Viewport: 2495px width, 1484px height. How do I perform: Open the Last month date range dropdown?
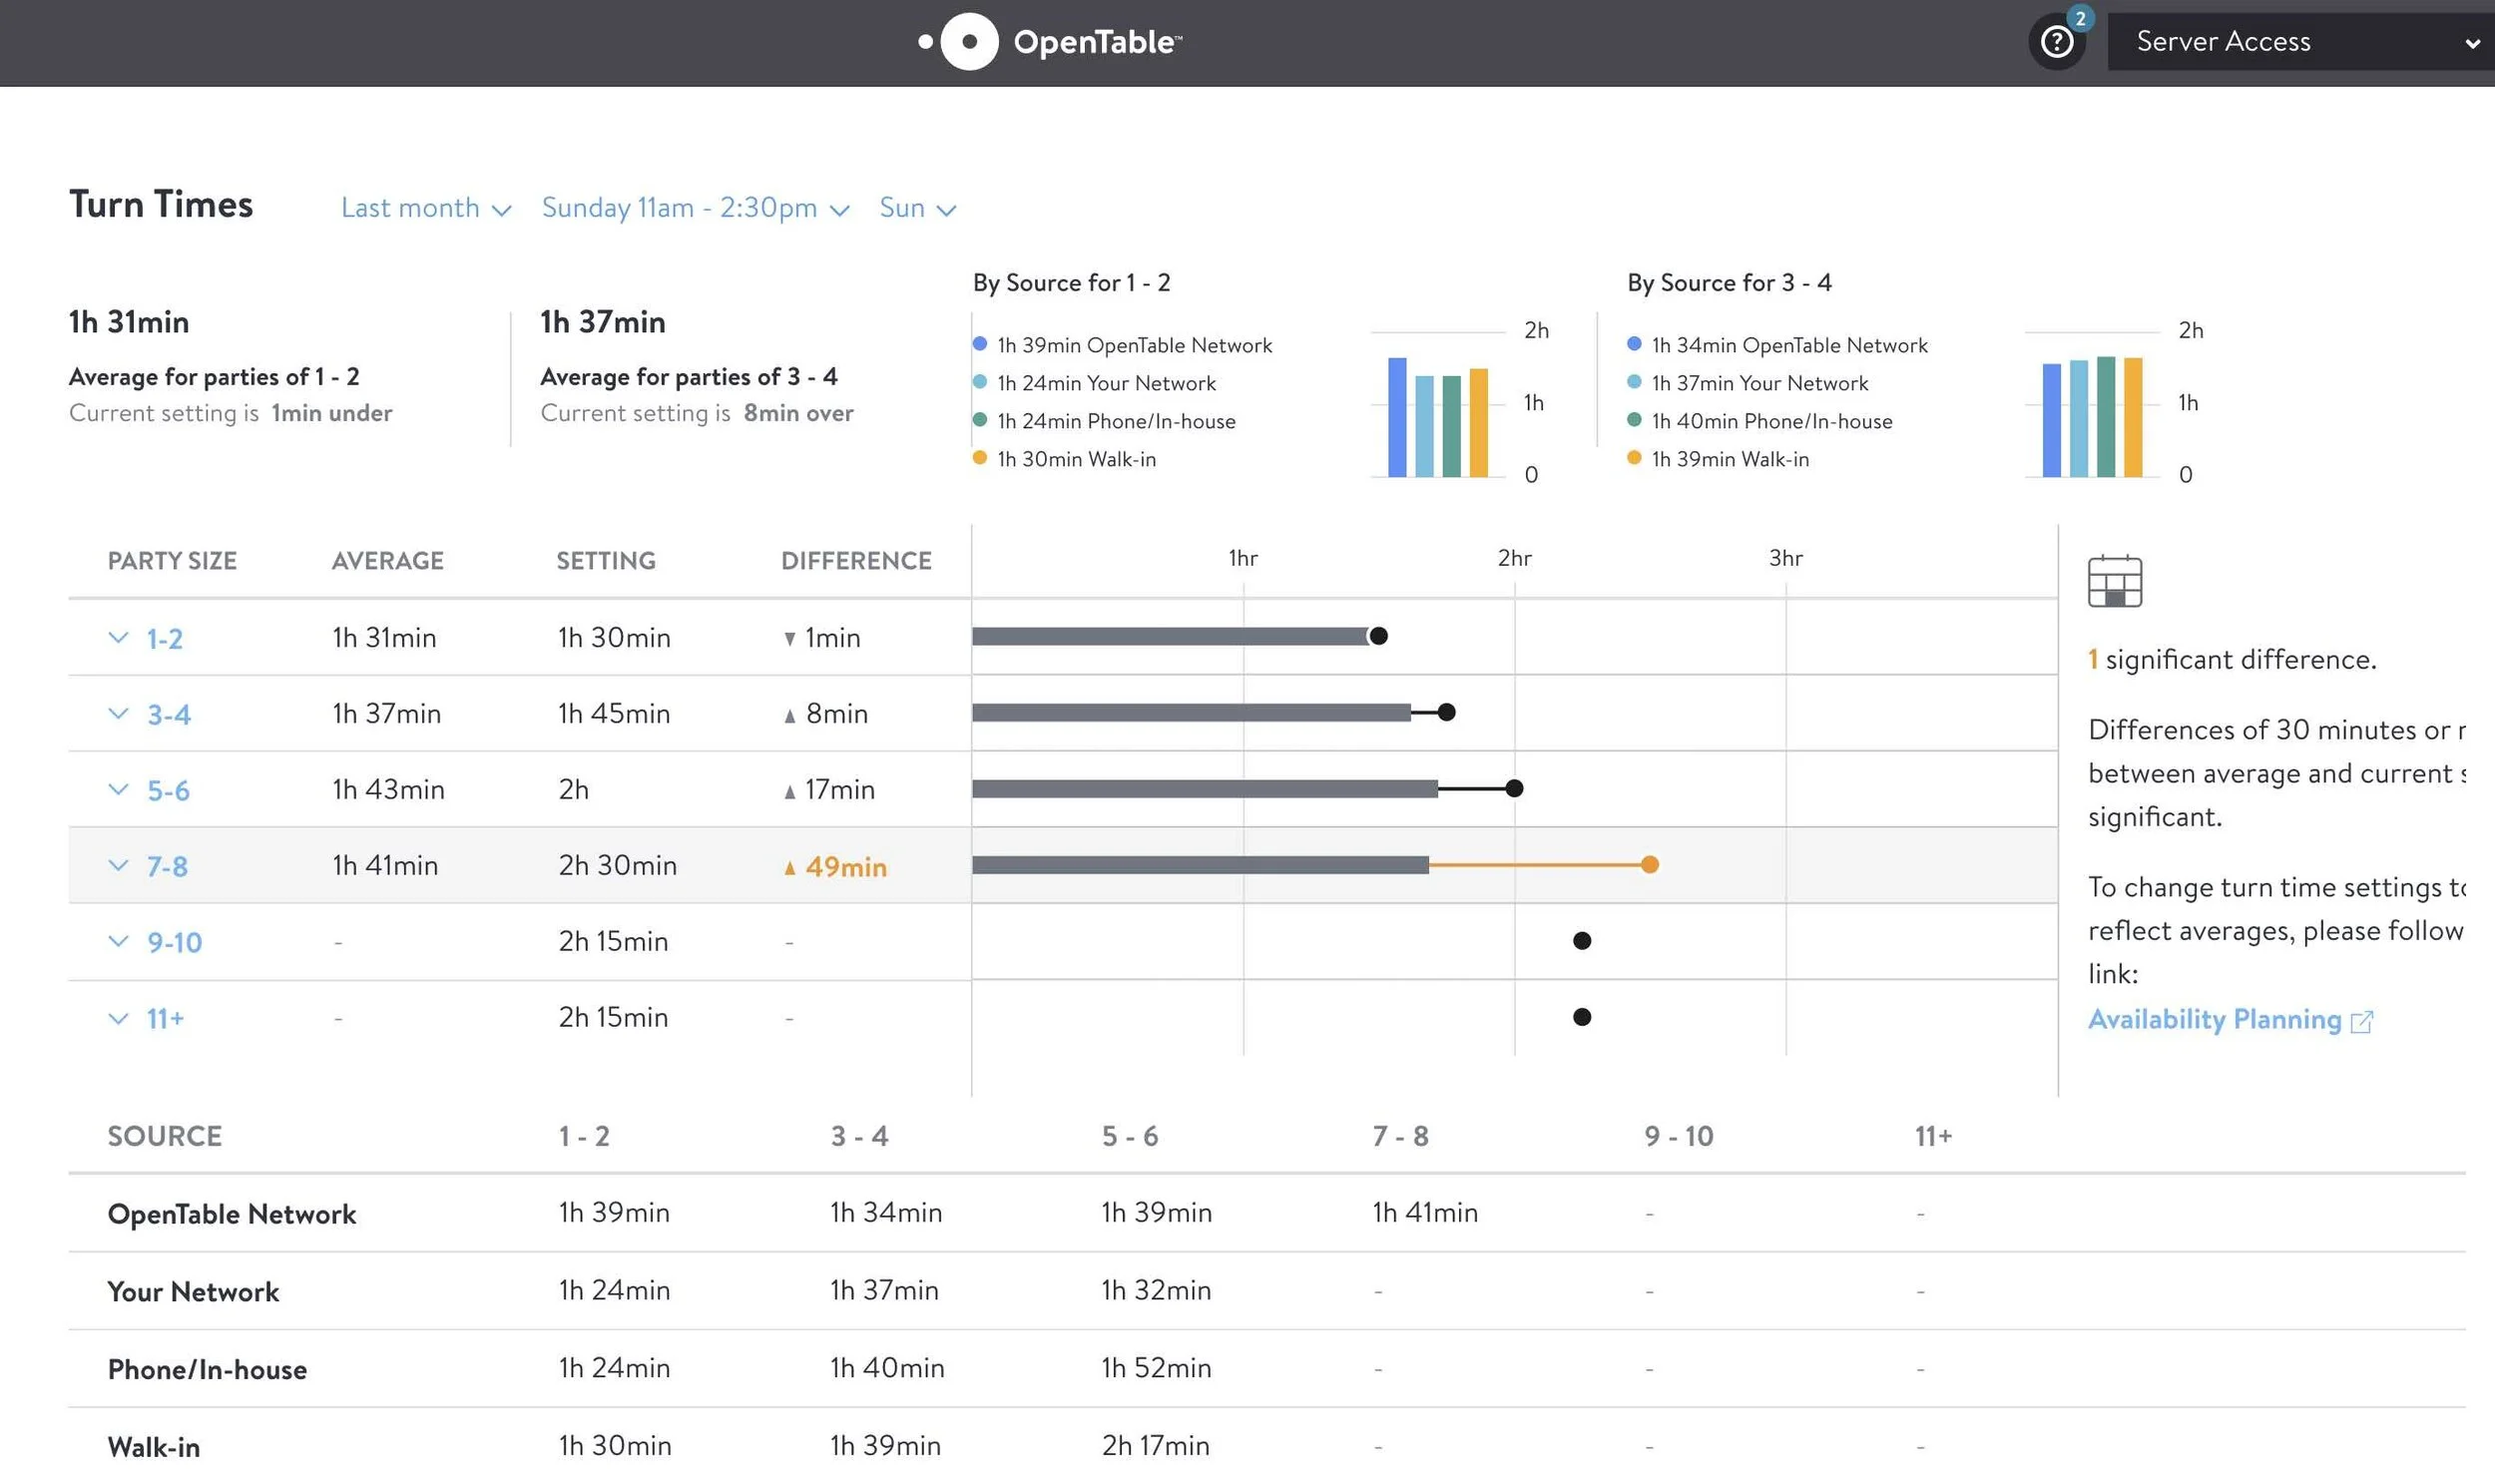tap(425, 208)
